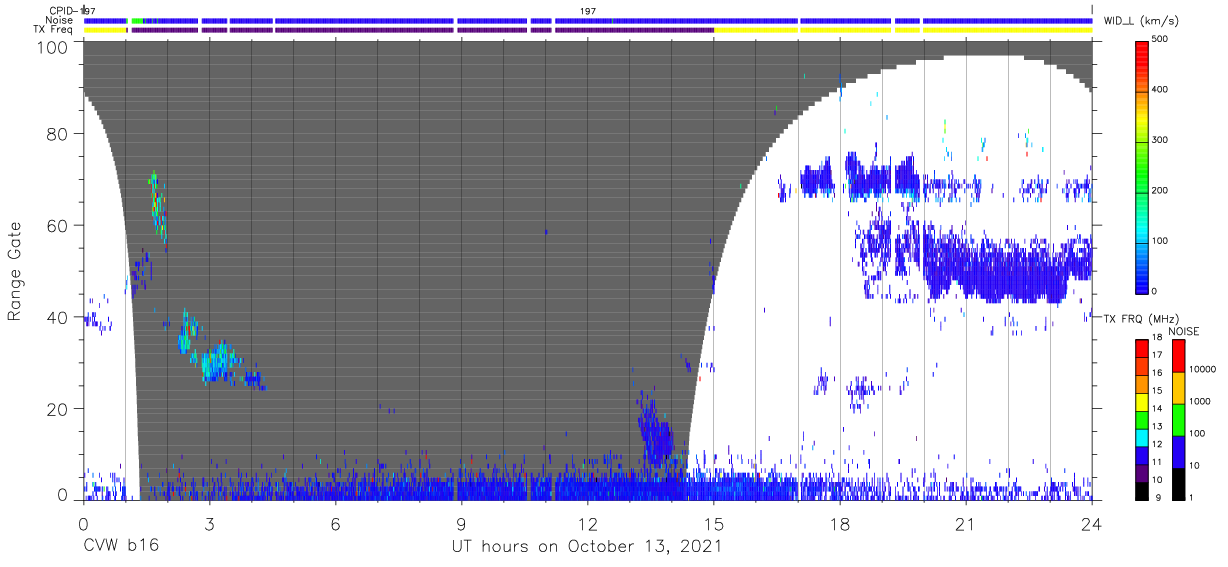Click the "TX FRQ (MHz)" legend title

click(x=1135, y=319)
